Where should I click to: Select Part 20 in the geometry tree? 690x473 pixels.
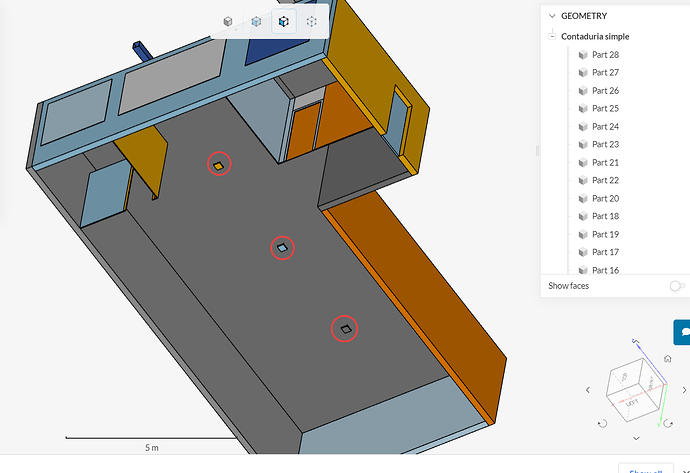[606, 198]
